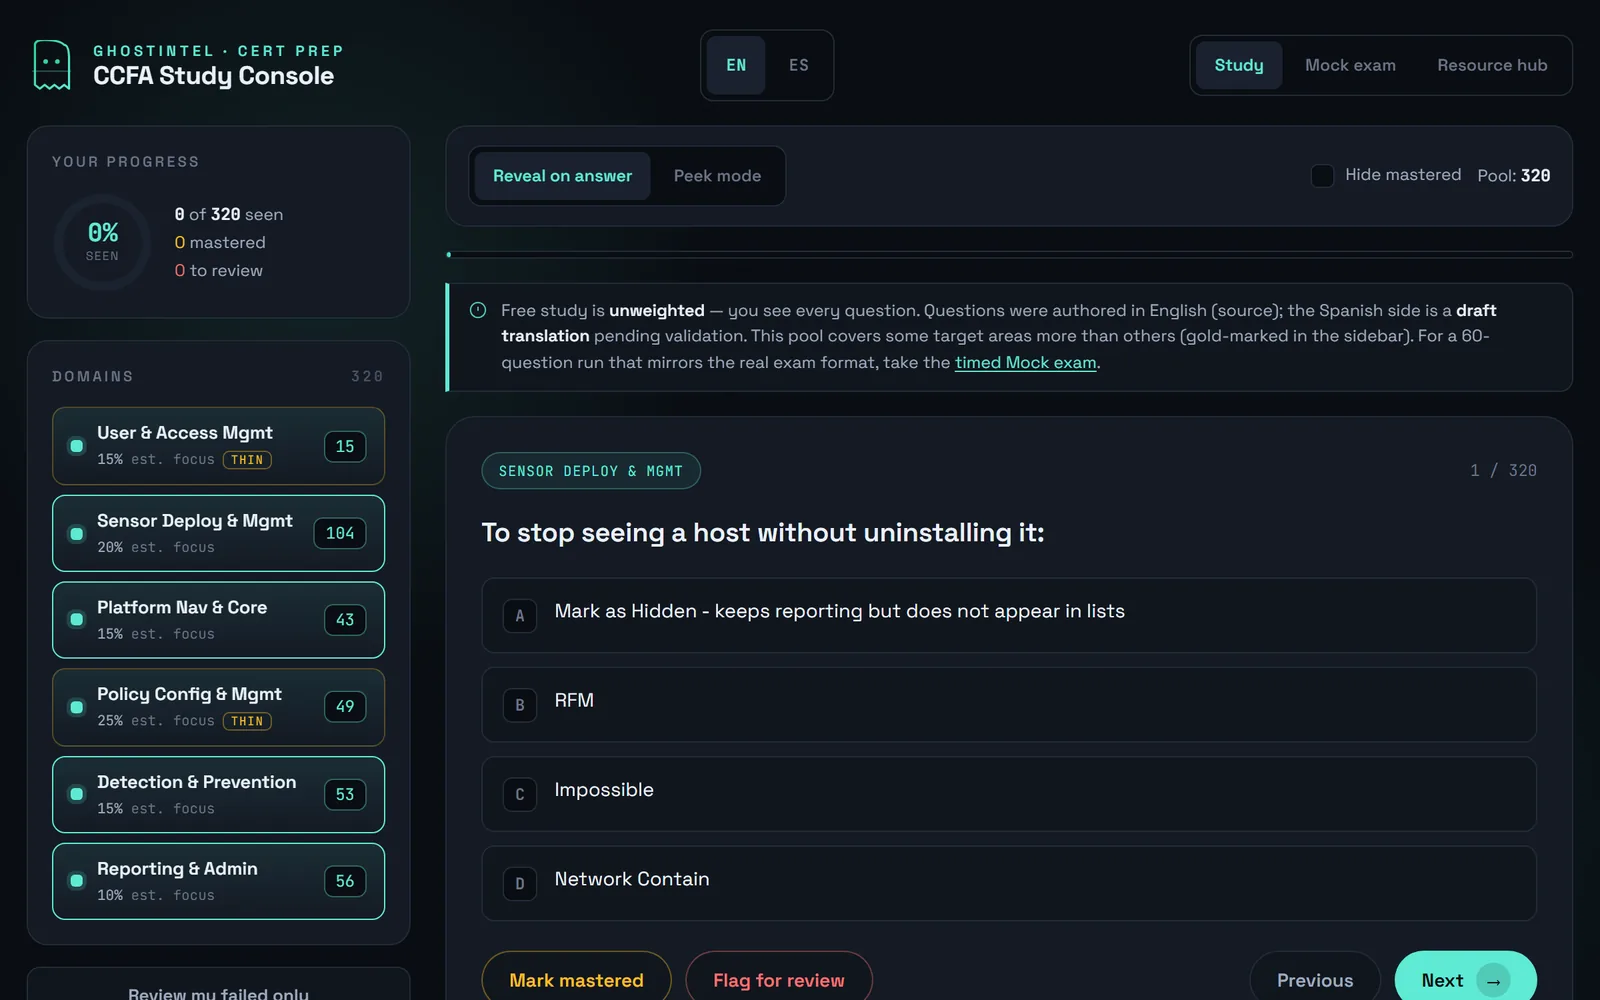The height and width of the screenshot is (1000, 1600).
Task: Click the study progress bar below the mode selector
Action: [1009, 255]
